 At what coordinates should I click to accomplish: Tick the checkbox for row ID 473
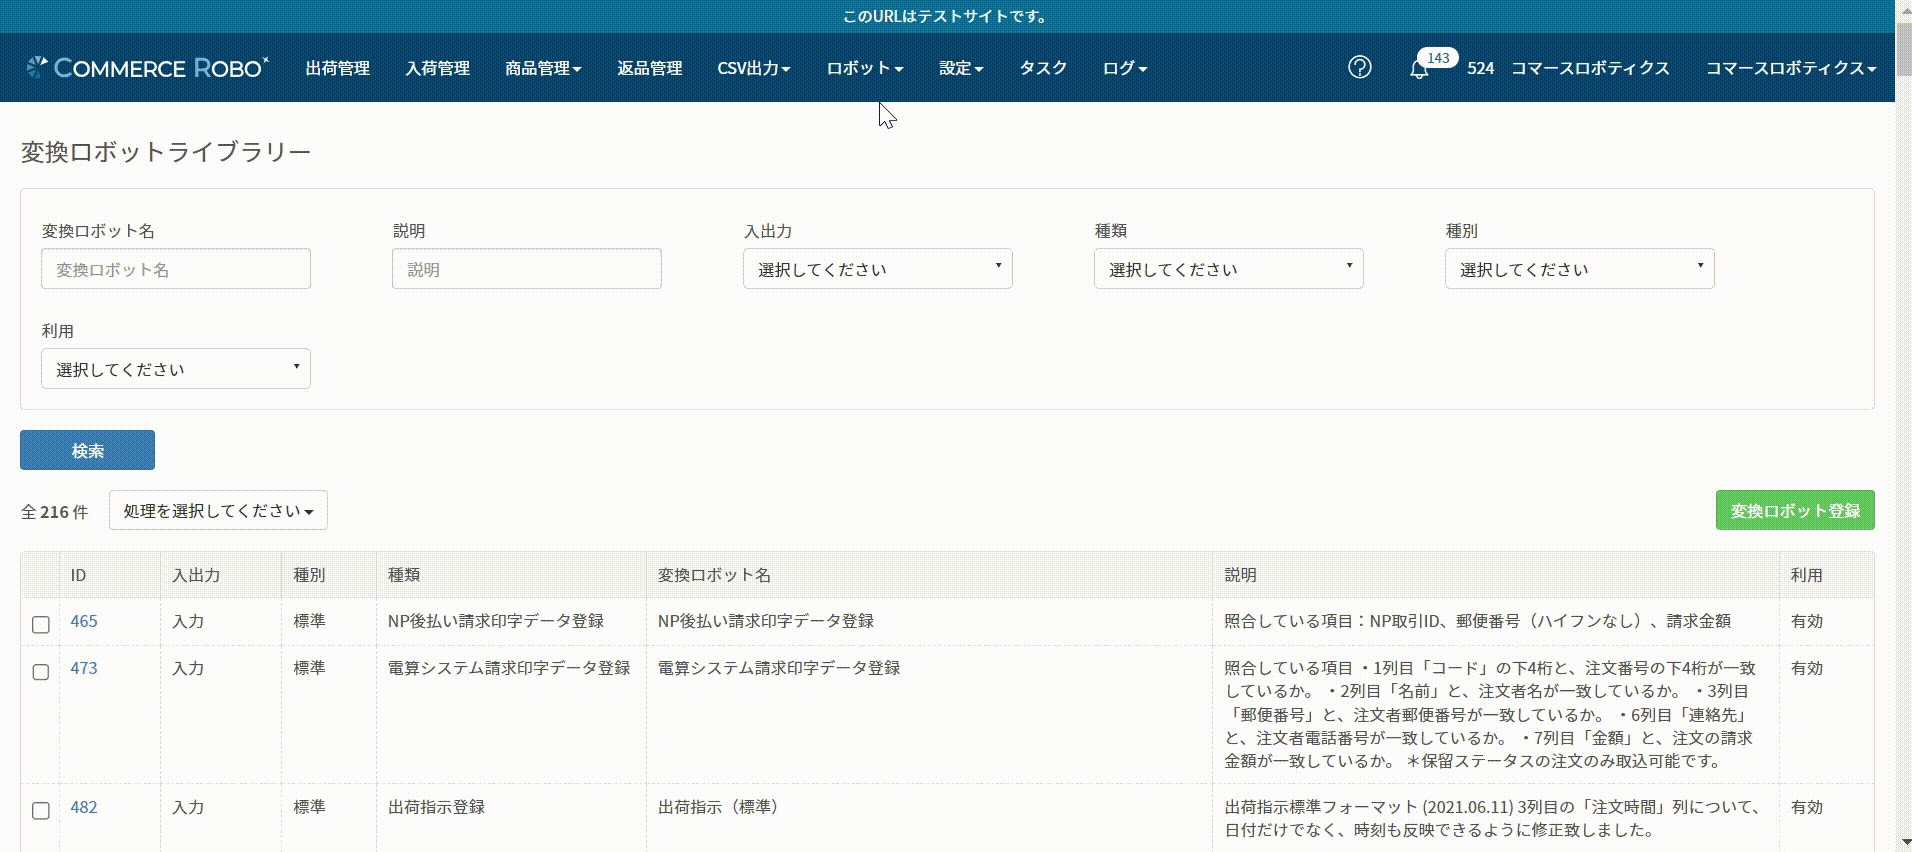pyautogui.click(x=41, y=671)
